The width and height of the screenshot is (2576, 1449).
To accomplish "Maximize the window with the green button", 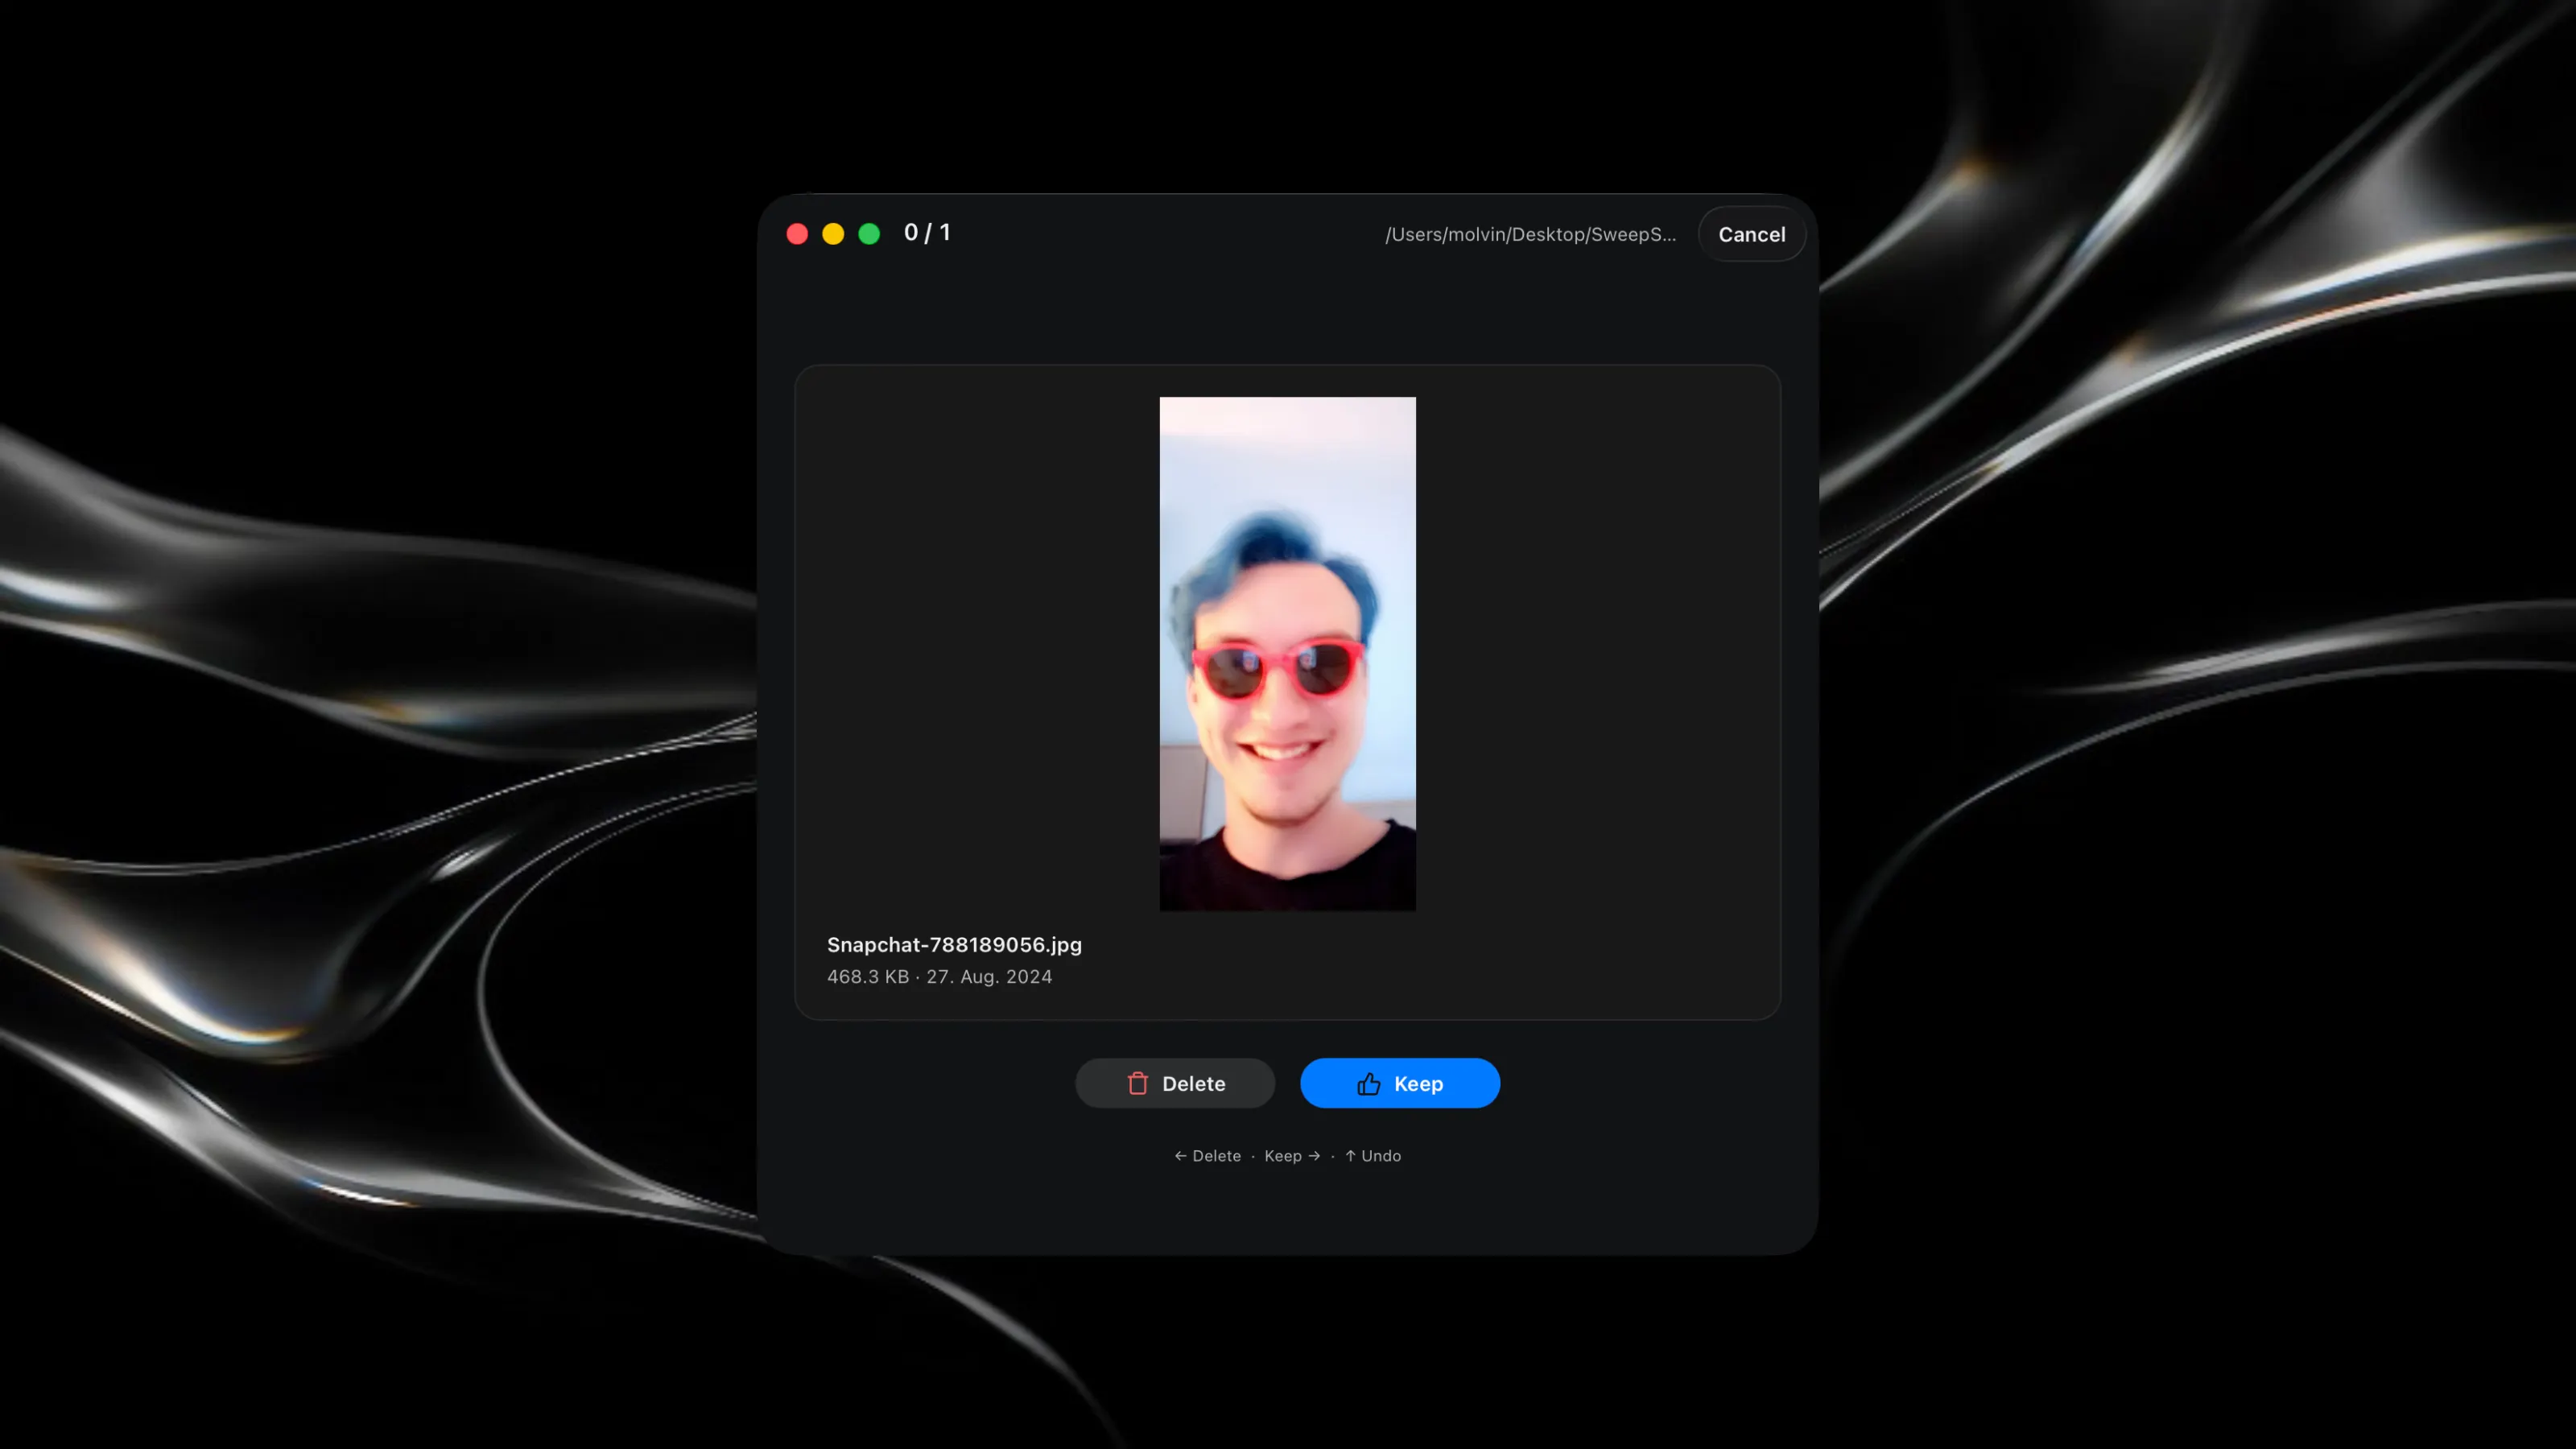I will [x=869, y=234].
